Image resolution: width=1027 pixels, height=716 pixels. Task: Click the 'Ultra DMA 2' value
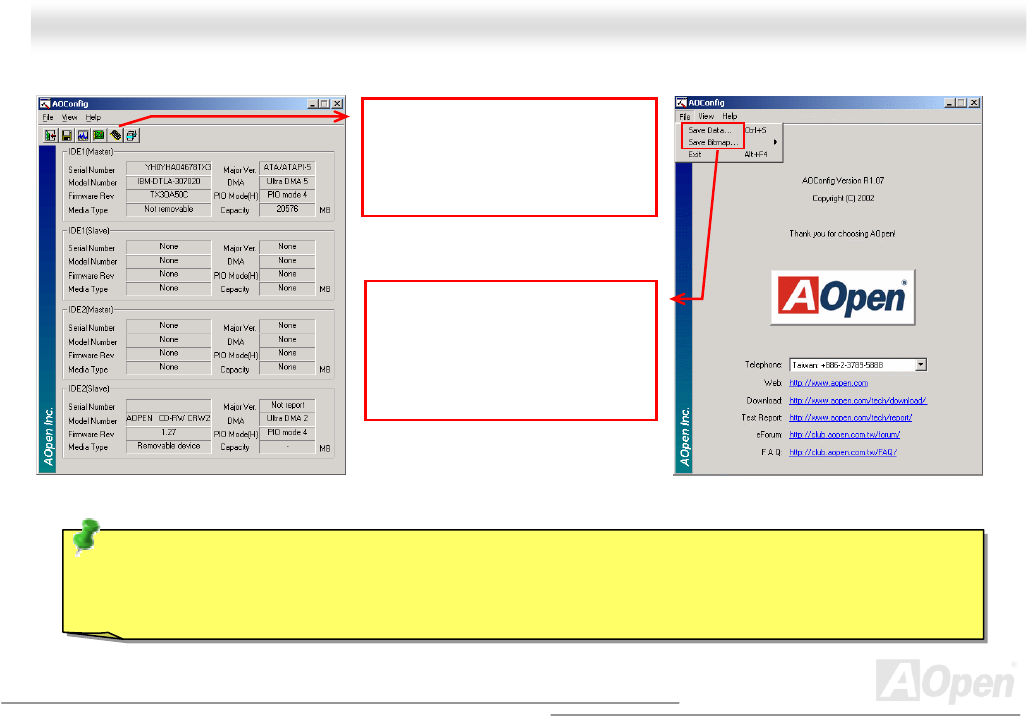288,419
